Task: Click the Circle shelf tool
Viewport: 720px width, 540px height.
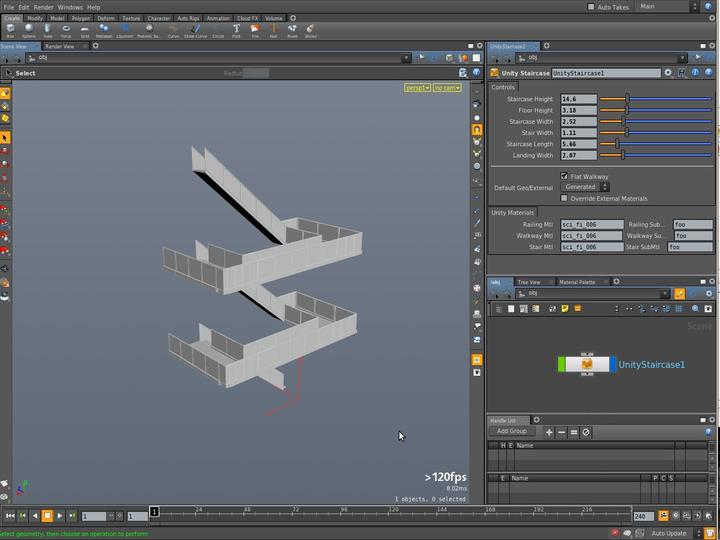Action: point(218,30)
